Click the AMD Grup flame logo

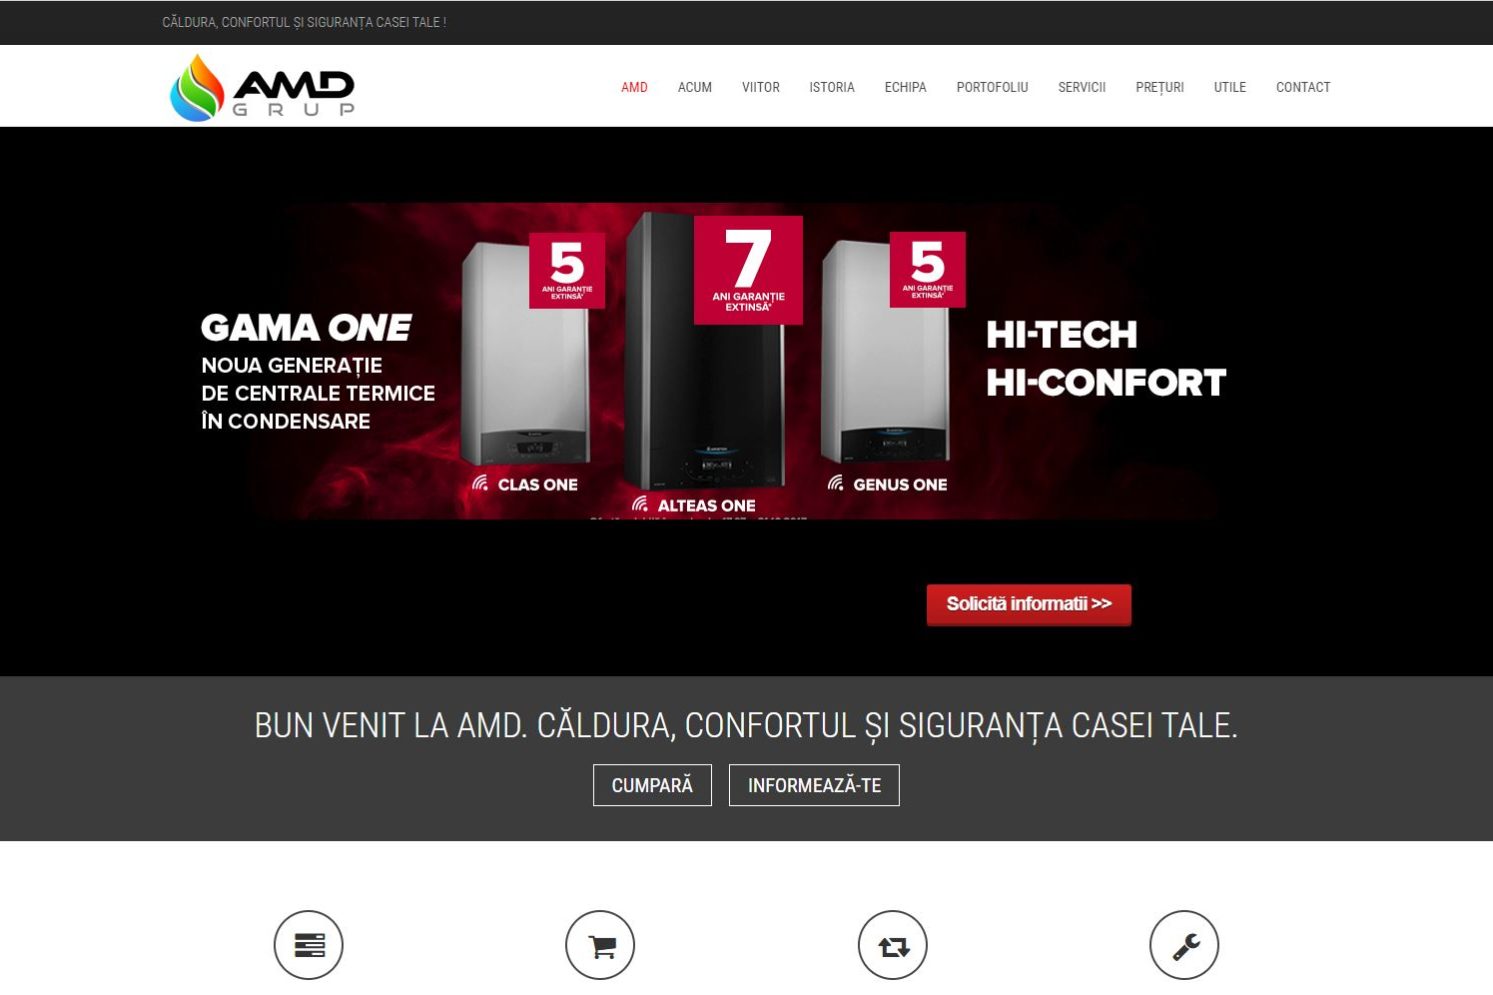262,87
